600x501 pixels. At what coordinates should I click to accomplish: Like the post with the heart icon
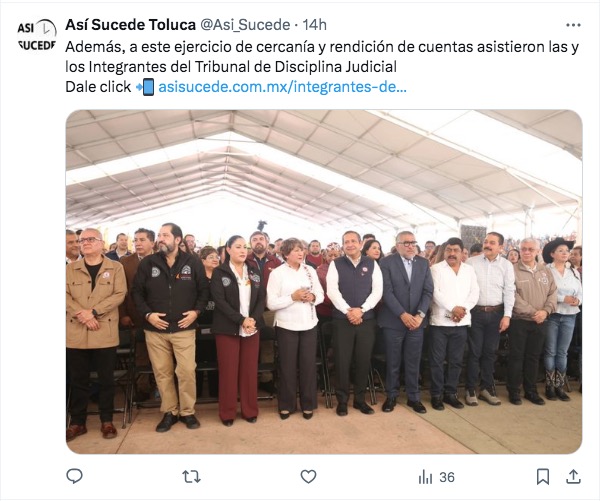(x=308, y=477)
